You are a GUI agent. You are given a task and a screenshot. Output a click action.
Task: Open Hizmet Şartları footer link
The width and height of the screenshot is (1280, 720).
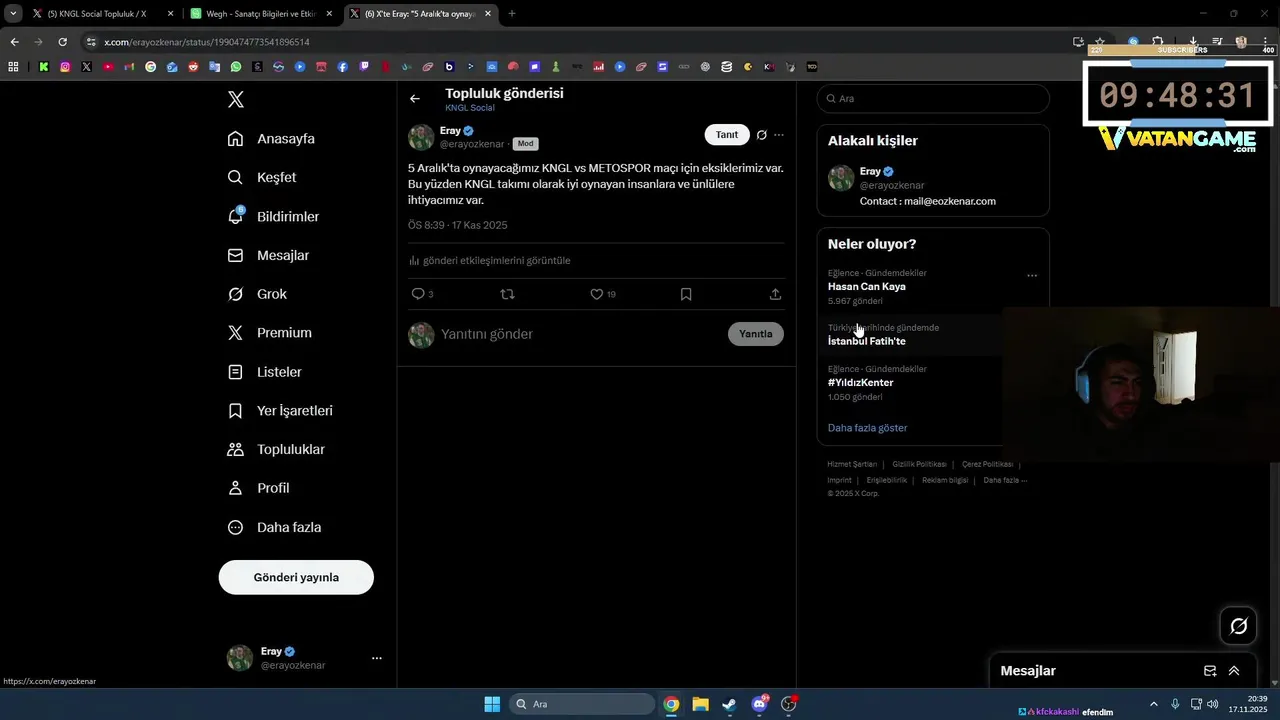pyautogui.click(x=852, y=464)
